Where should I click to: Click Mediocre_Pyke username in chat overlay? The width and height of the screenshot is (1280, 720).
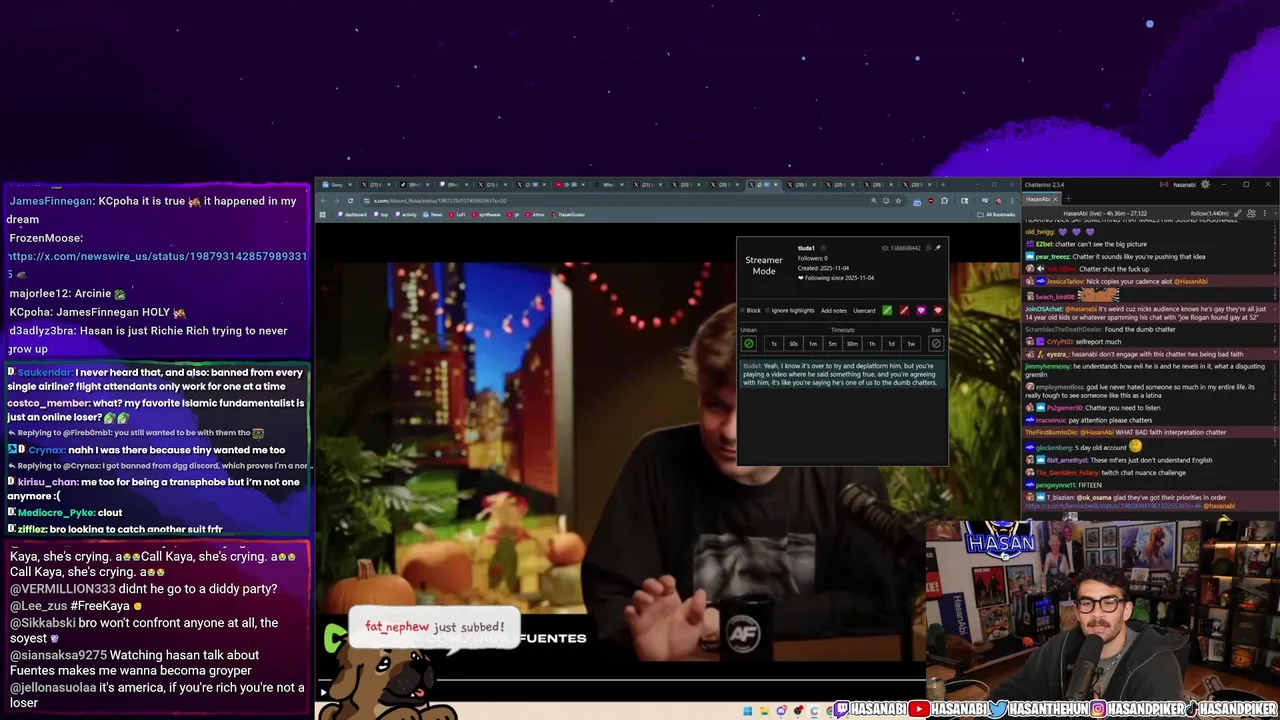[55, 513]
